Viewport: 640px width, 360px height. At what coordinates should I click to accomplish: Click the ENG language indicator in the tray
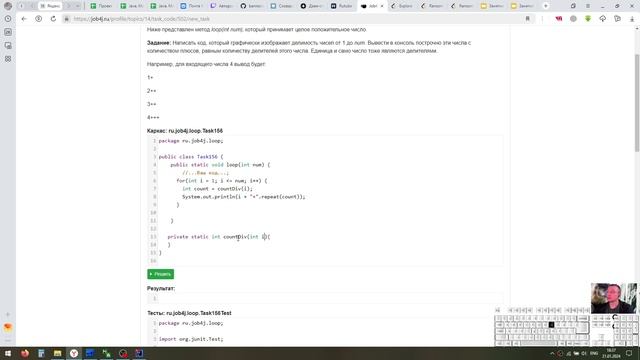[x=594, y=353]
